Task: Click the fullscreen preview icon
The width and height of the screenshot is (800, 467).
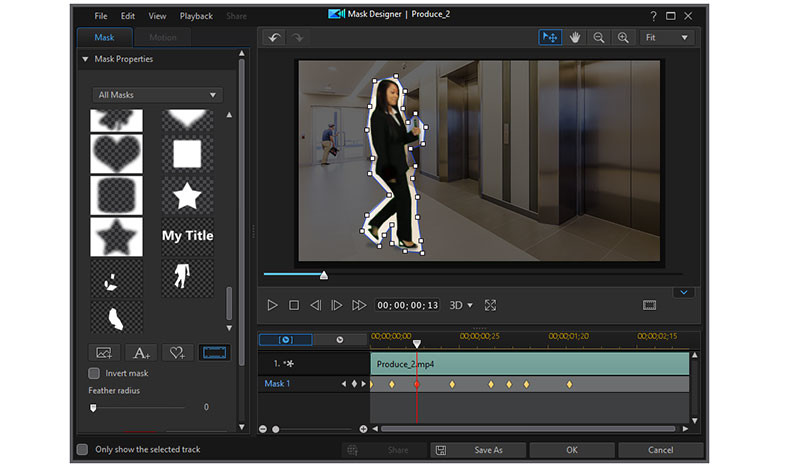Action: (490, 305)
